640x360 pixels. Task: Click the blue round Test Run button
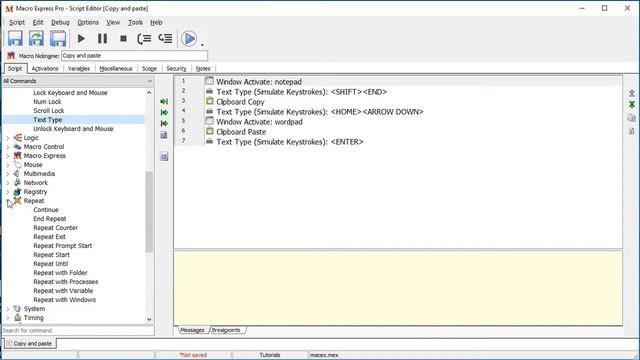(189, 39)
